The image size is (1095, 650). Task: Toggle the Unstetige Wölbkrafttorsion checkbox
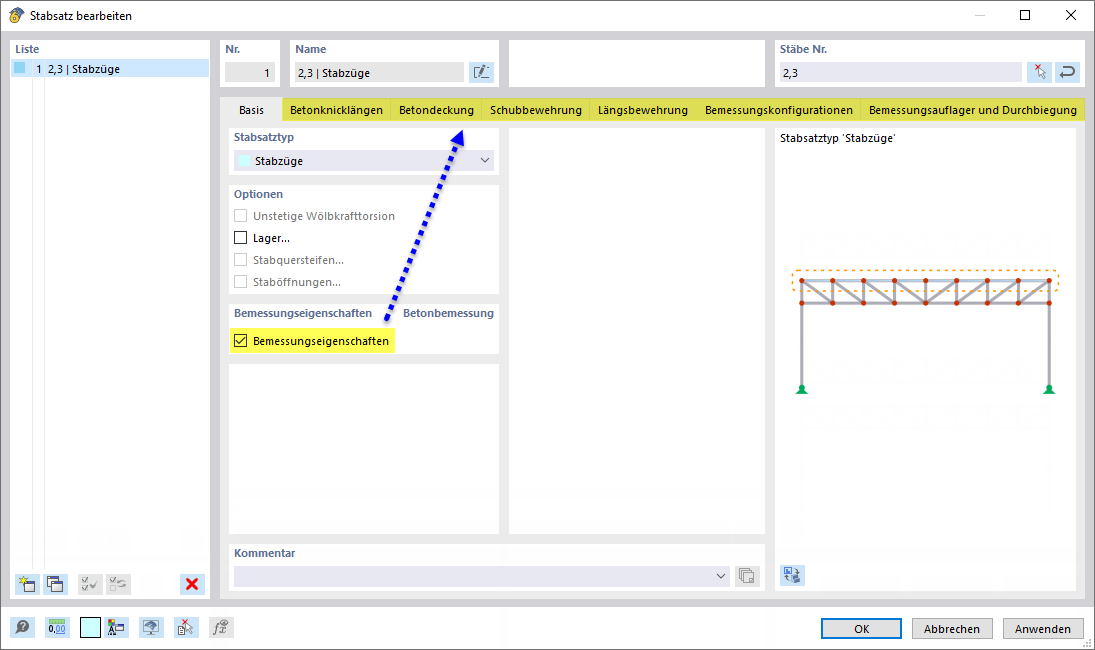[240, 216]
